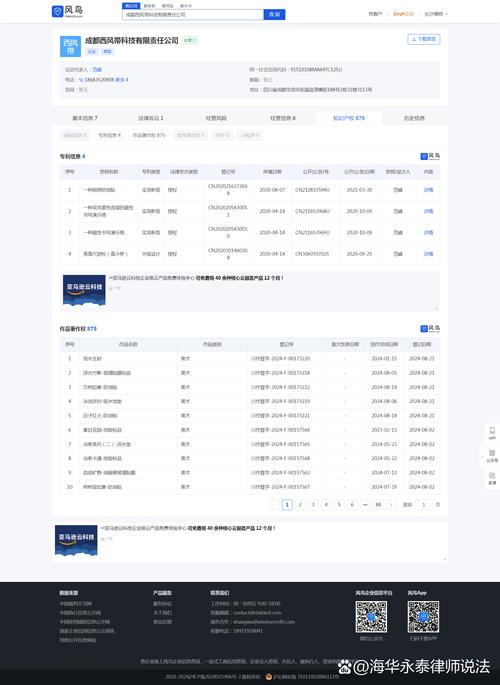The height and width of the screenshot is (685, 500).
Task: Close the ad banner above the copyright table
Action: point(436,308)
